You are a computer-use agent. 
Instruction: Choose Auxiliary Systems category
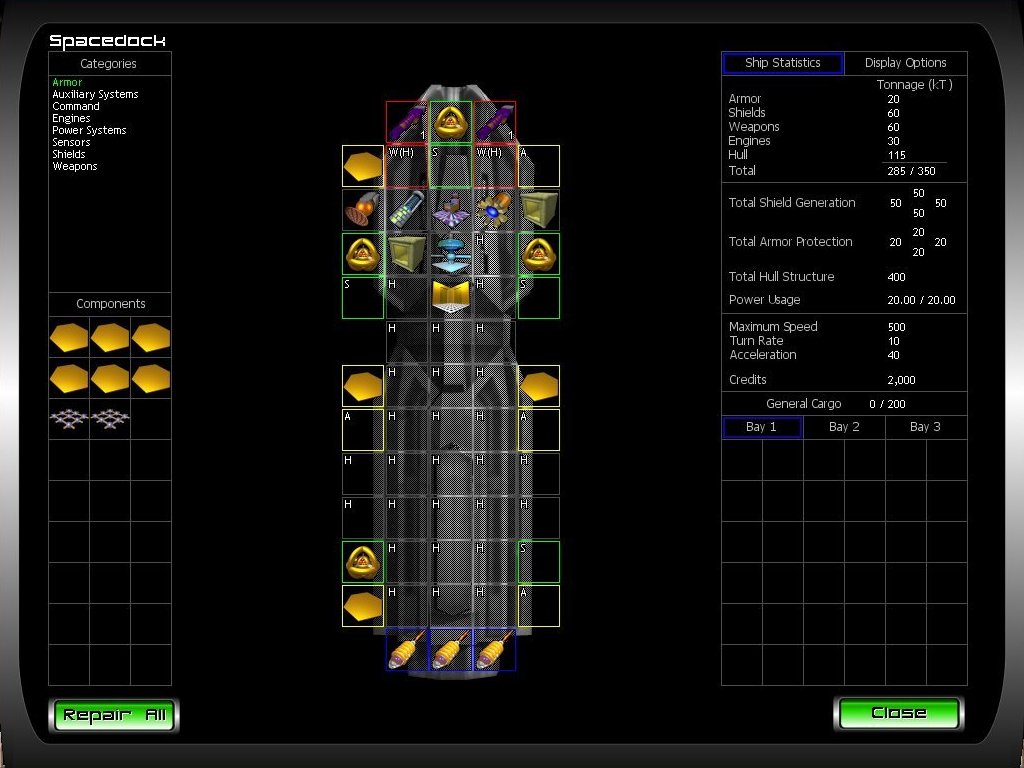[95, 94]
